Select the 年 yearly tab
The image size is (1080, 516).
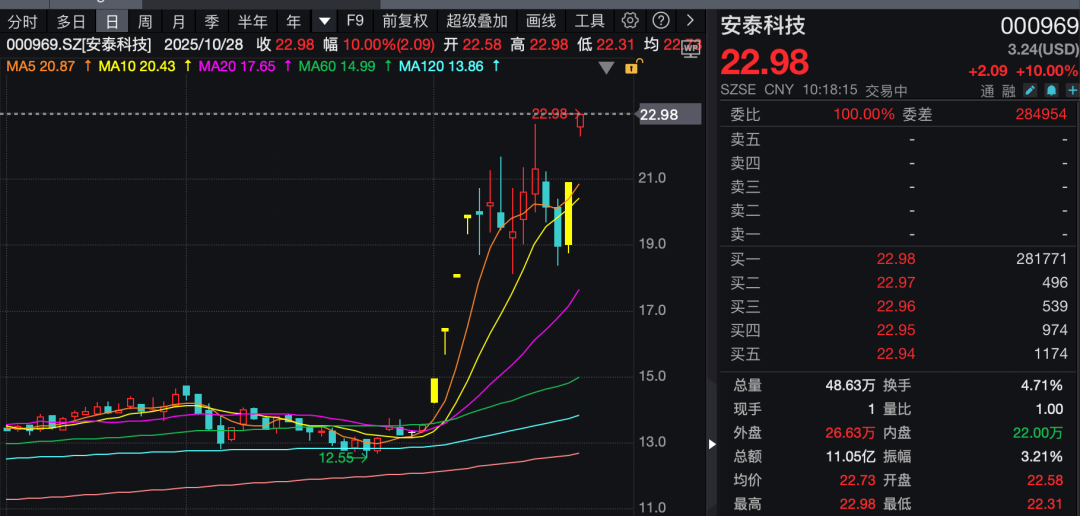click(x=294, y=21)
